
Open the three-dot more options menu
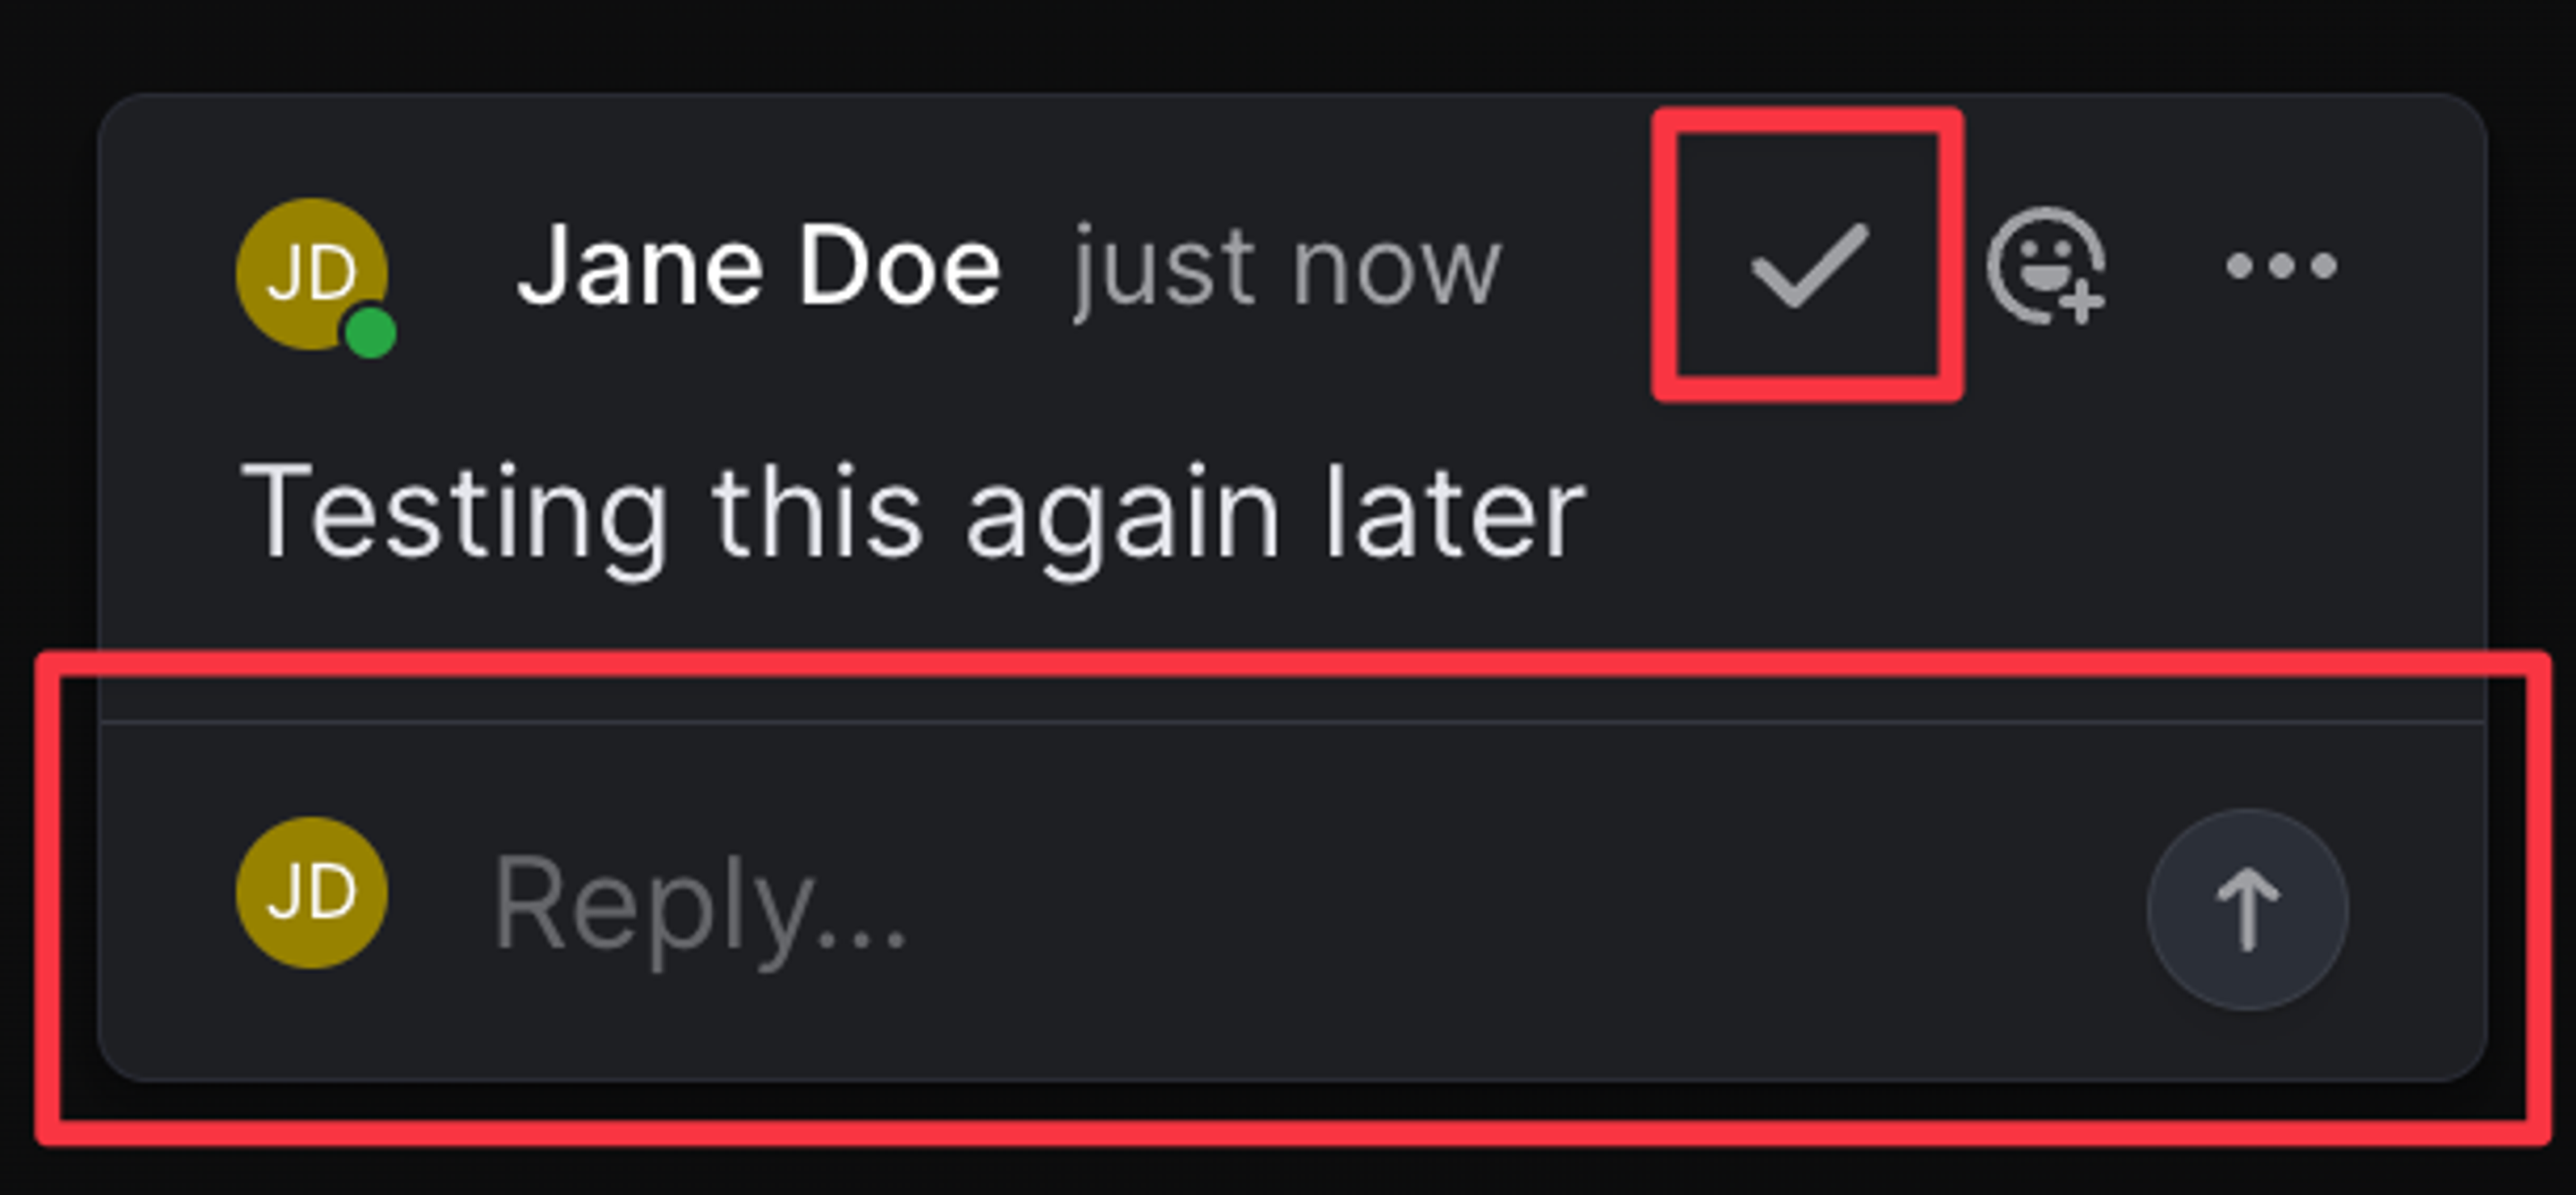[x=2281, y=266]
